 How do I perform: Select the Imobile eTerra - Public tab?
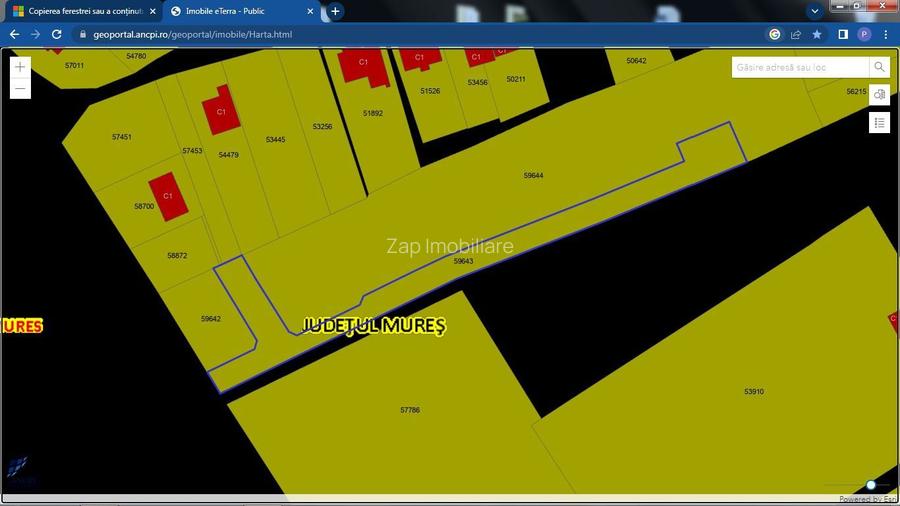[x=236, y=11]
